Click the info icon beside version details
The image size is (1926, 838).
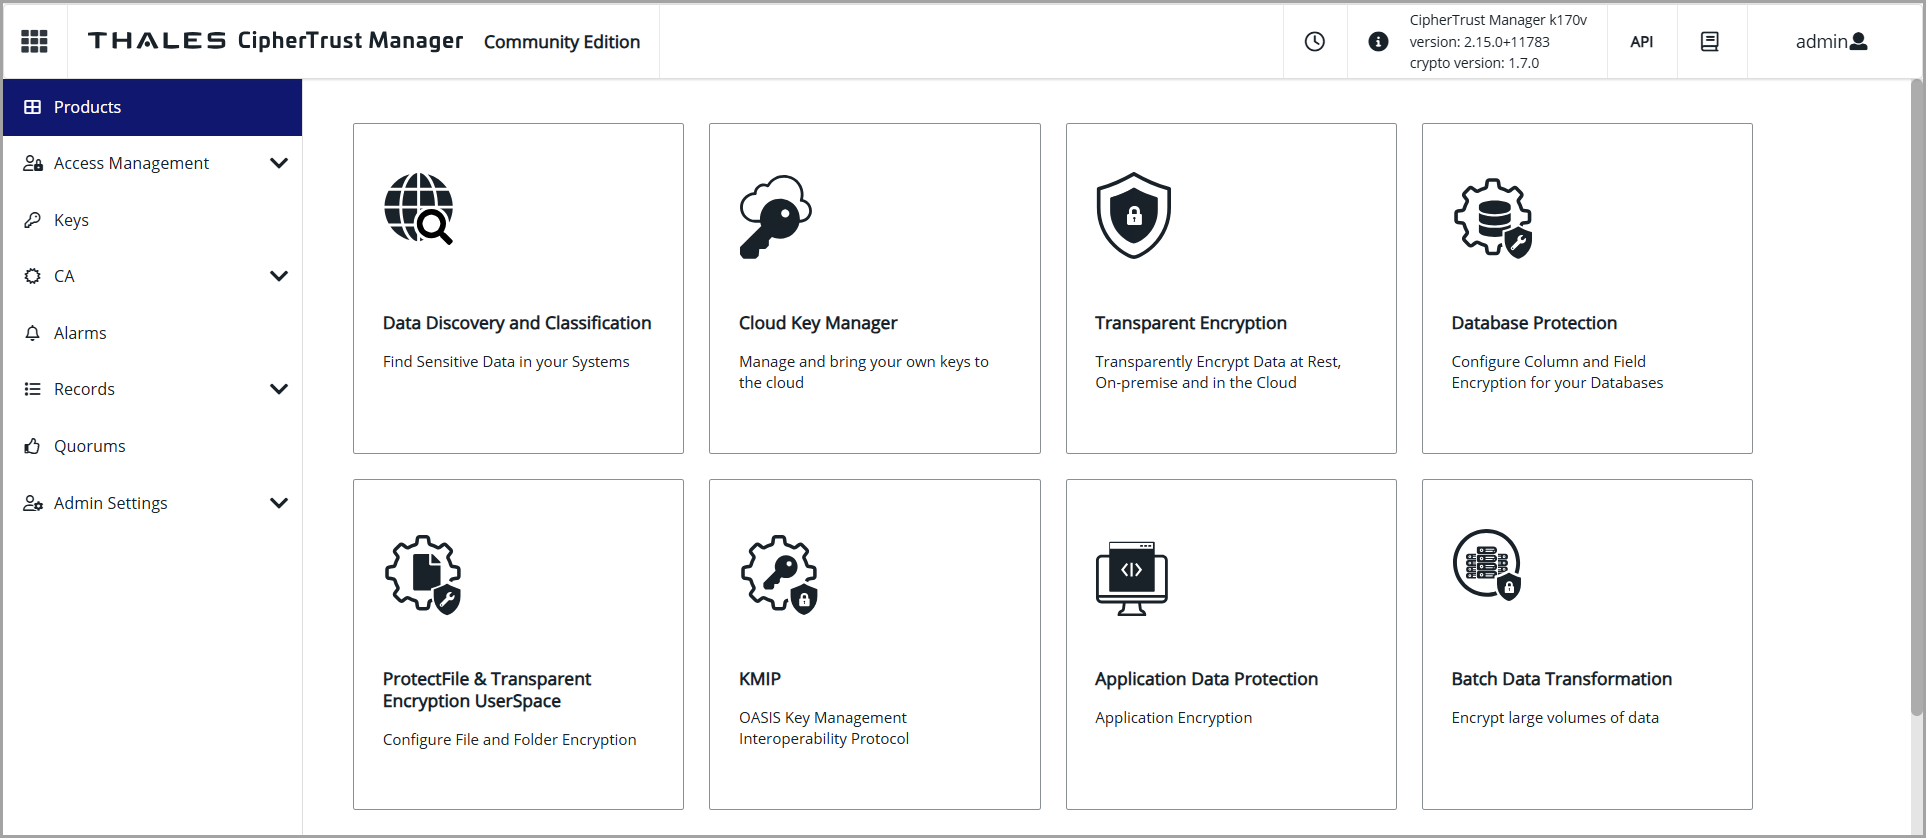coord(1378,41)
